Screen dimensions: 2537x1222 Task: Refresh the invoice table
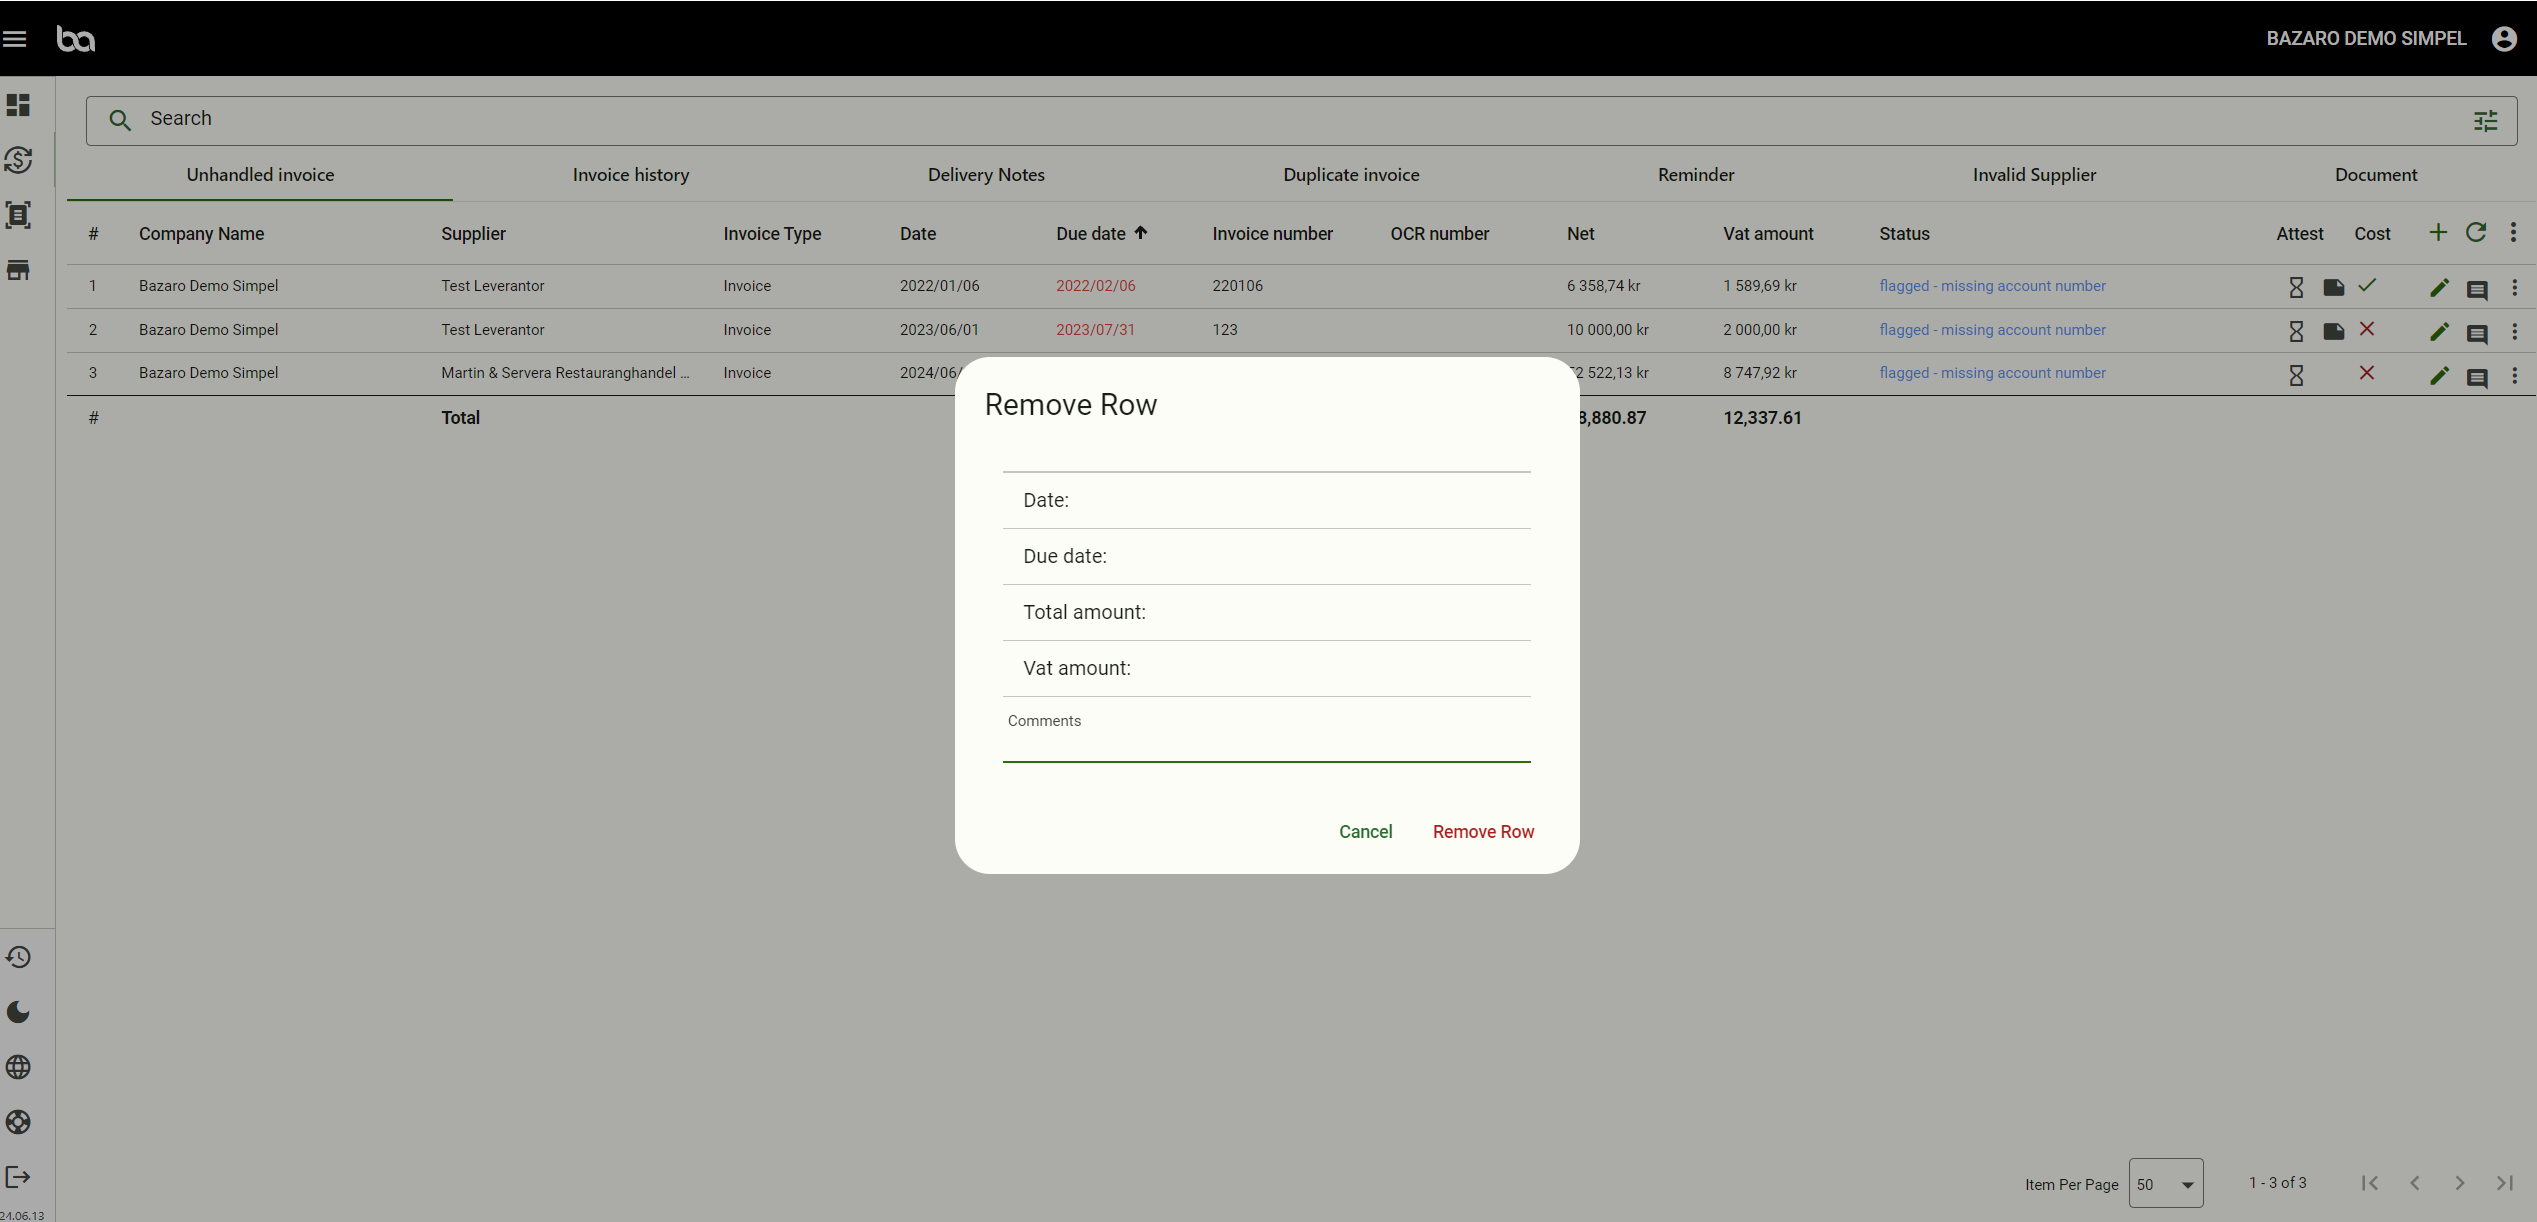coord(2476,233)
